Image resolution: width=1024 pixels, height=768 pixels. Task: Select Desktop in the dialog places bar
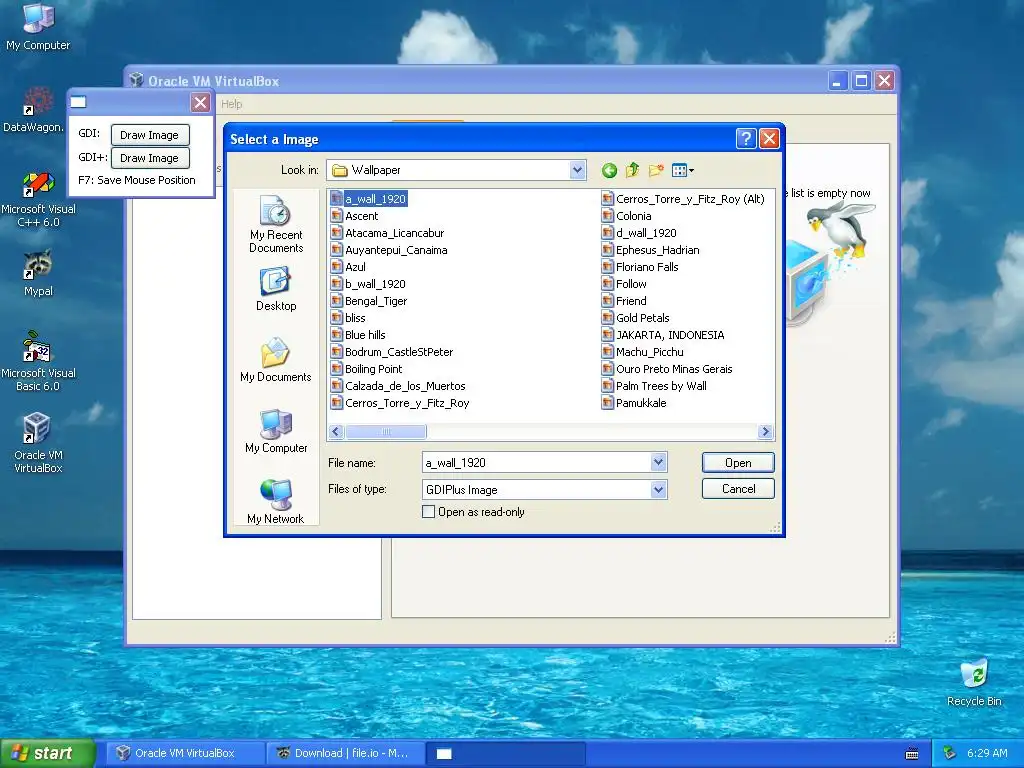point(276,289)
